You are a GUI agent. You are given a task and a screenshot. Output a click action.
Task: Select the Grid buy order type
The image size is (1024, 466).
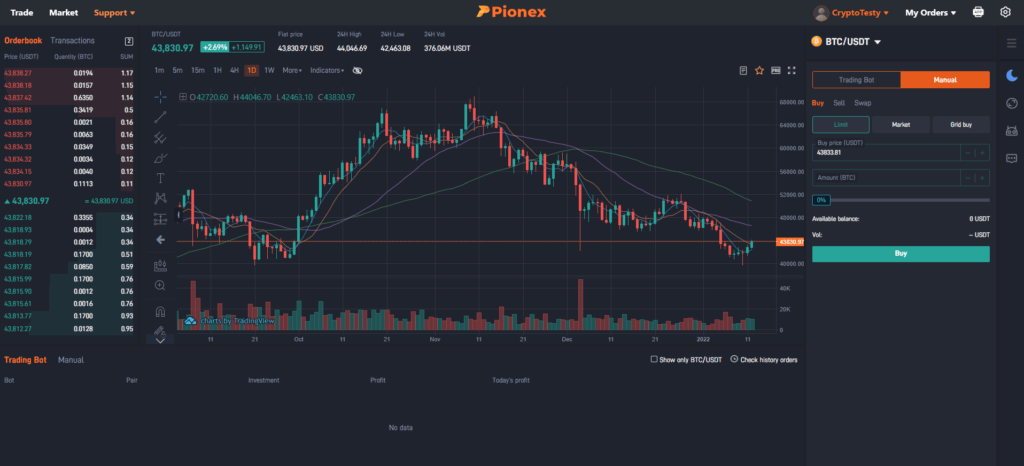point(961,125)
